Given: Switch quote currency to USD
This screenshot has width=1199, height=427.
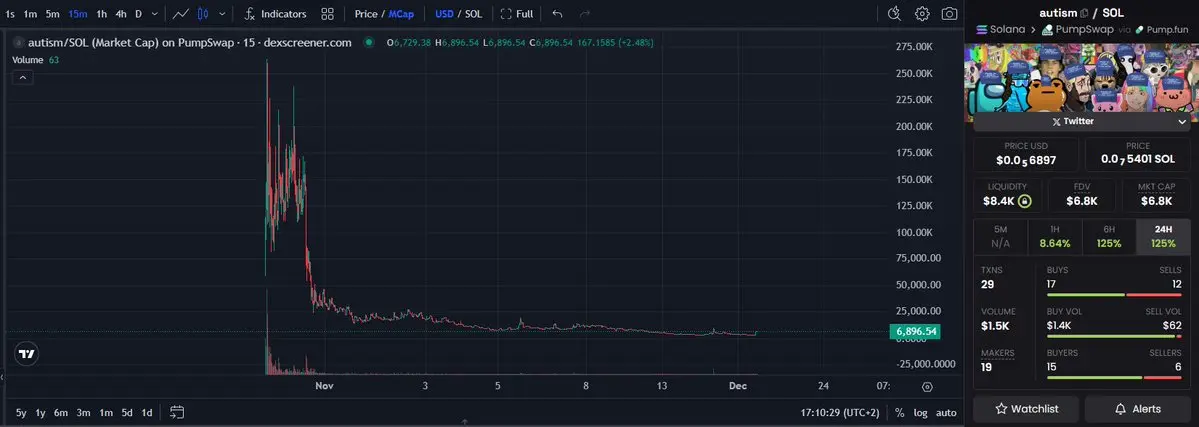Looking at the screenshot, I should point(444,14).
